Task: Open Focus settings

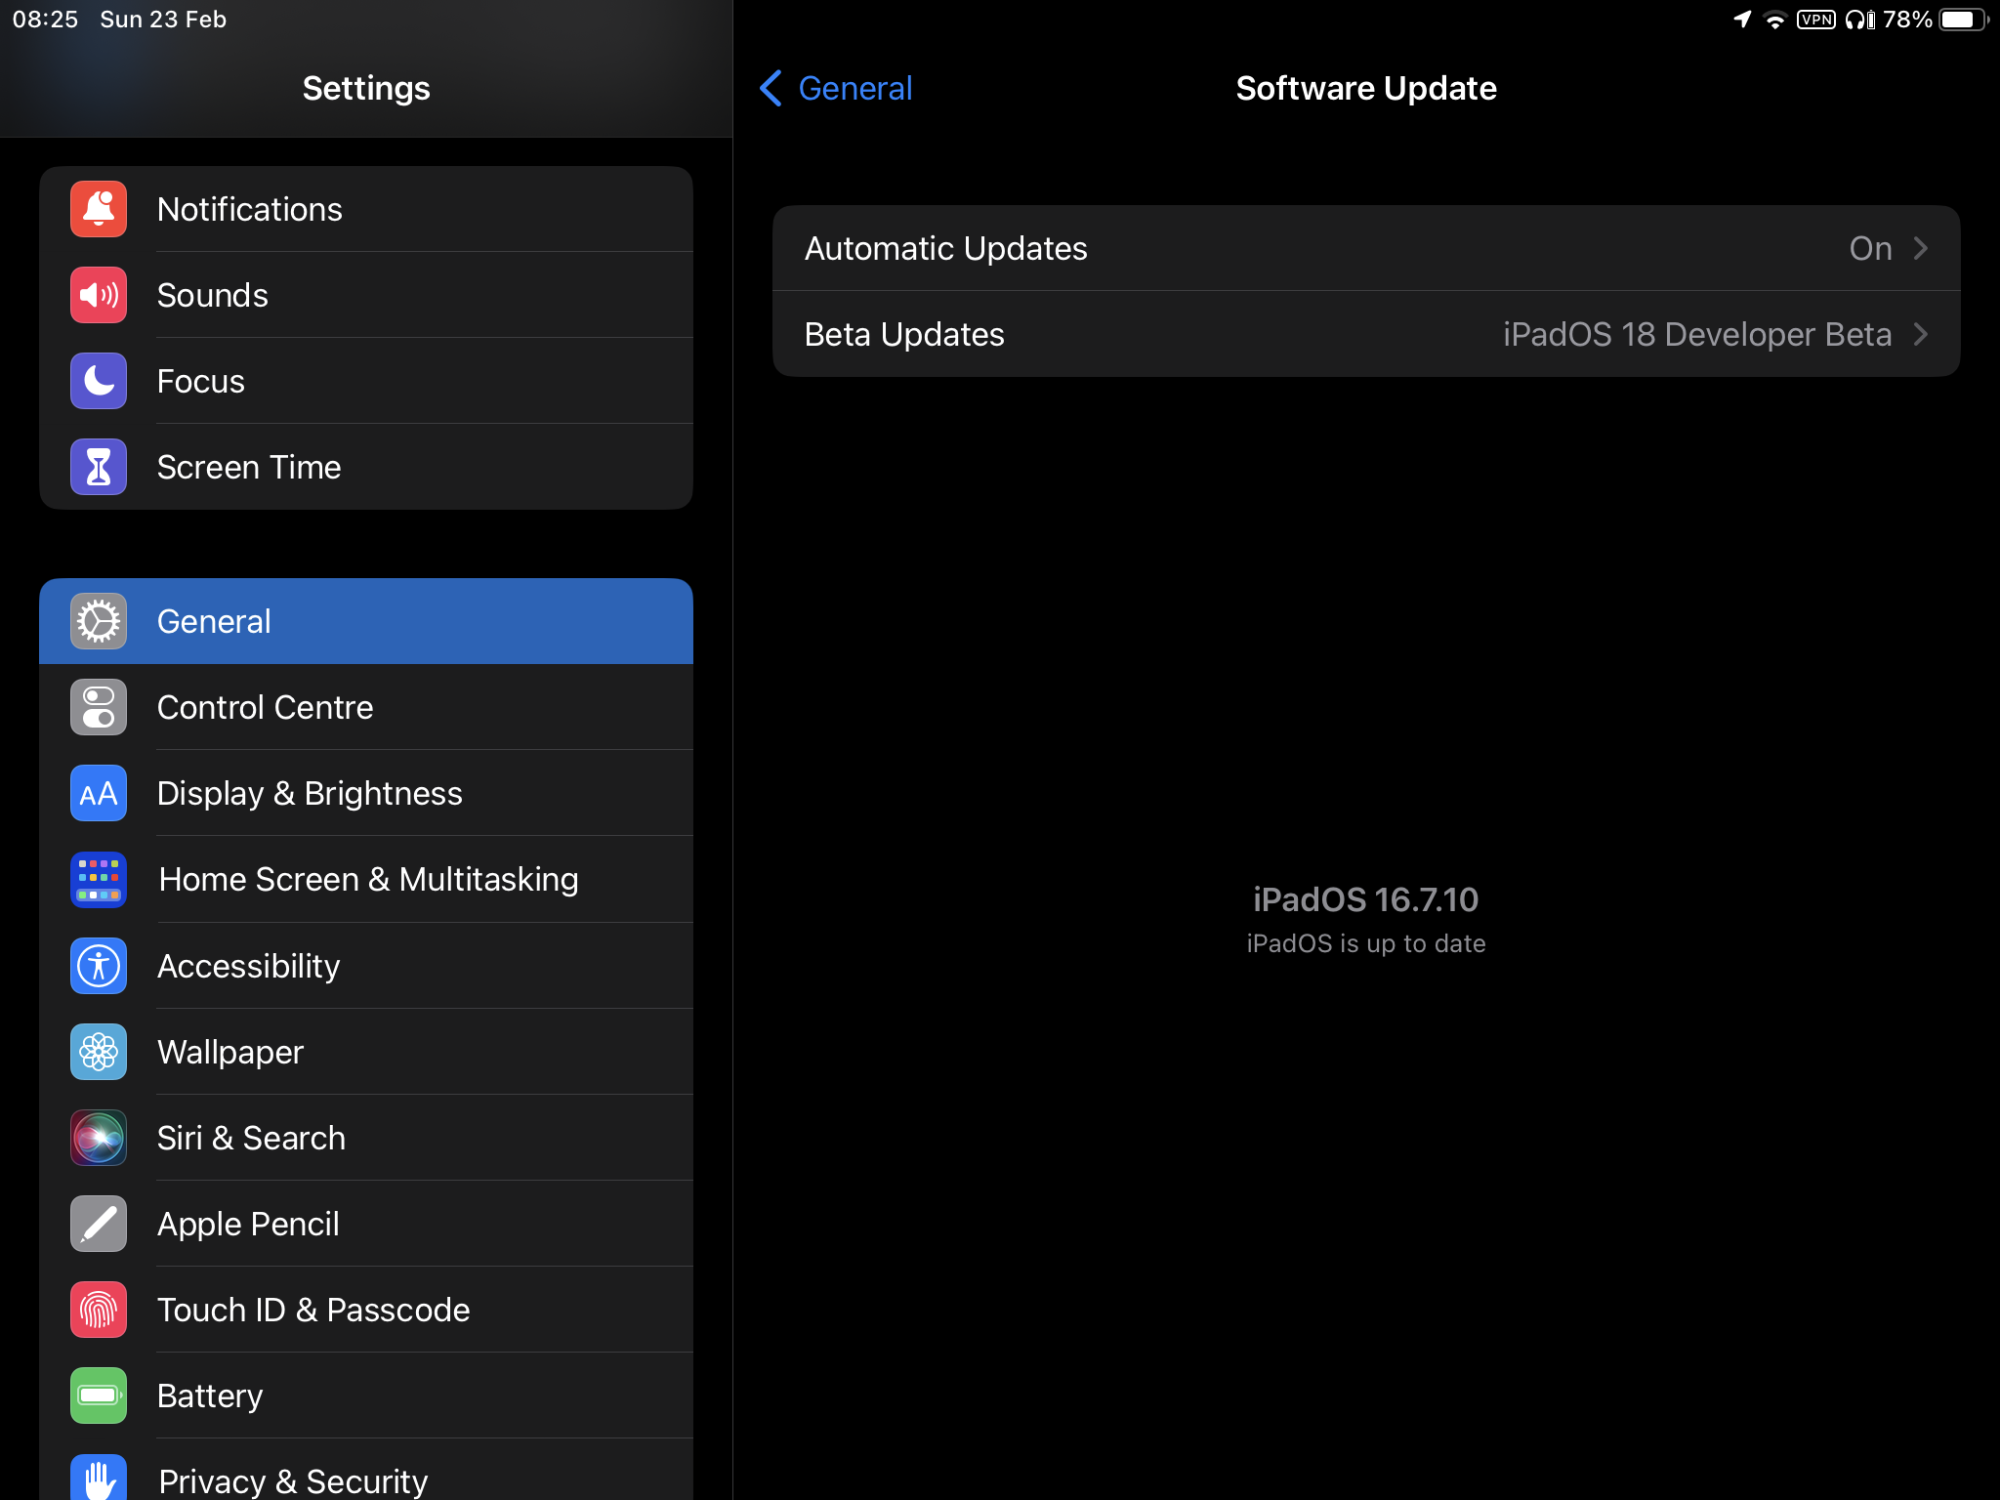Action: pos(366,381)
